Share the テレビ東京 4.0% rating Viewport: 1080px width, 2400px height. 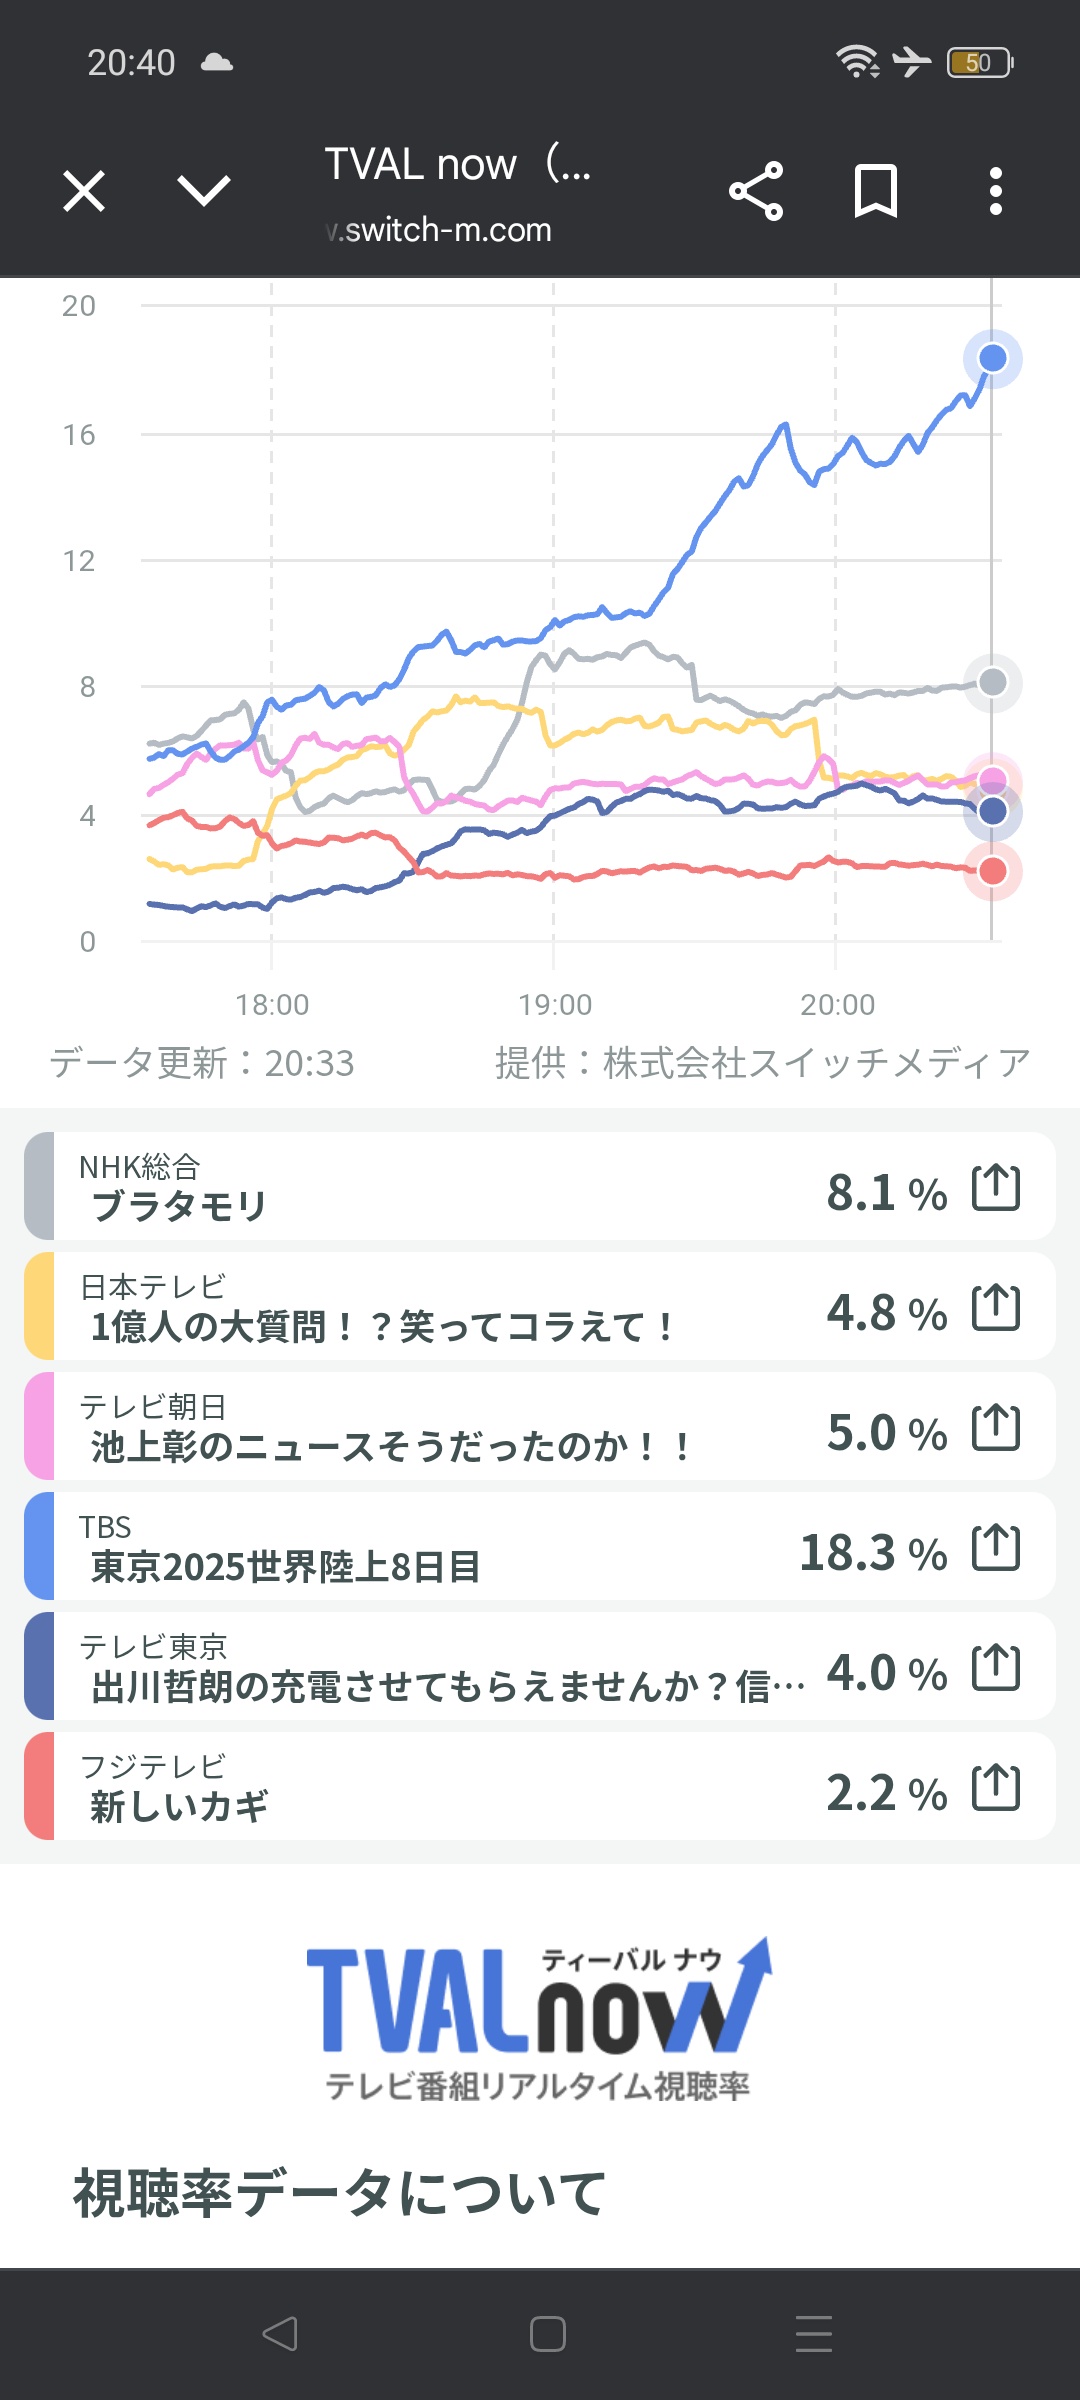pyautogui.click(x=996, y=1668)
